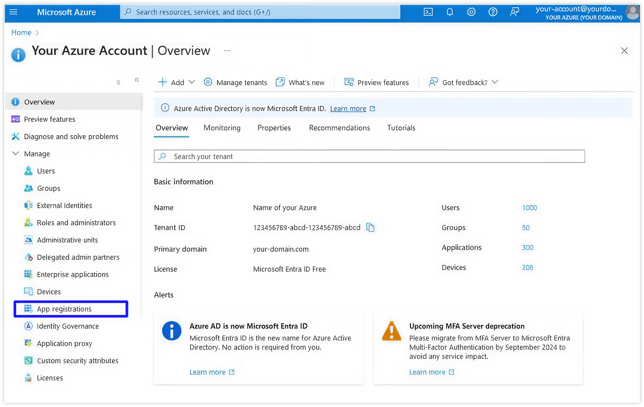Screen dimensions: 644x407
Task: Click the Enterprise applications icon
Action: 28,274
